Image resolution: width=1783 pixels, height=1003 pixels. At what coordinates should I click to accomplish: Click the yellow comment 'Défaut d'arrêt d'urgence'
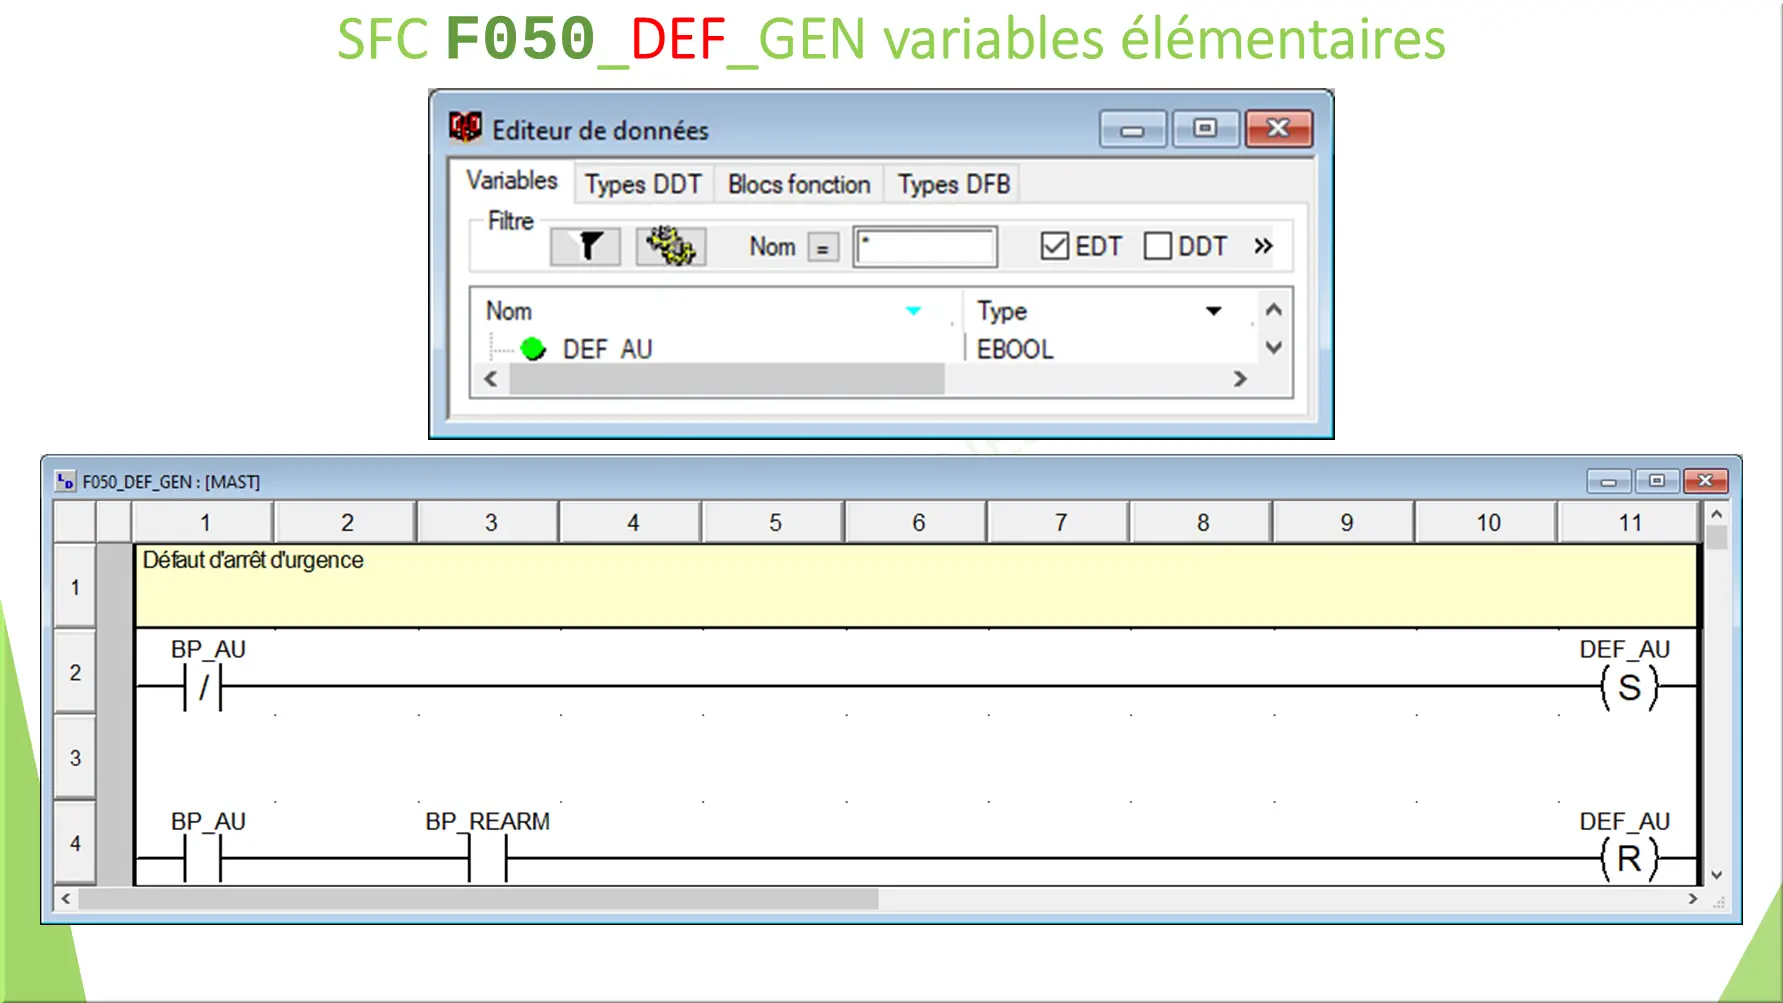(253, 561)
